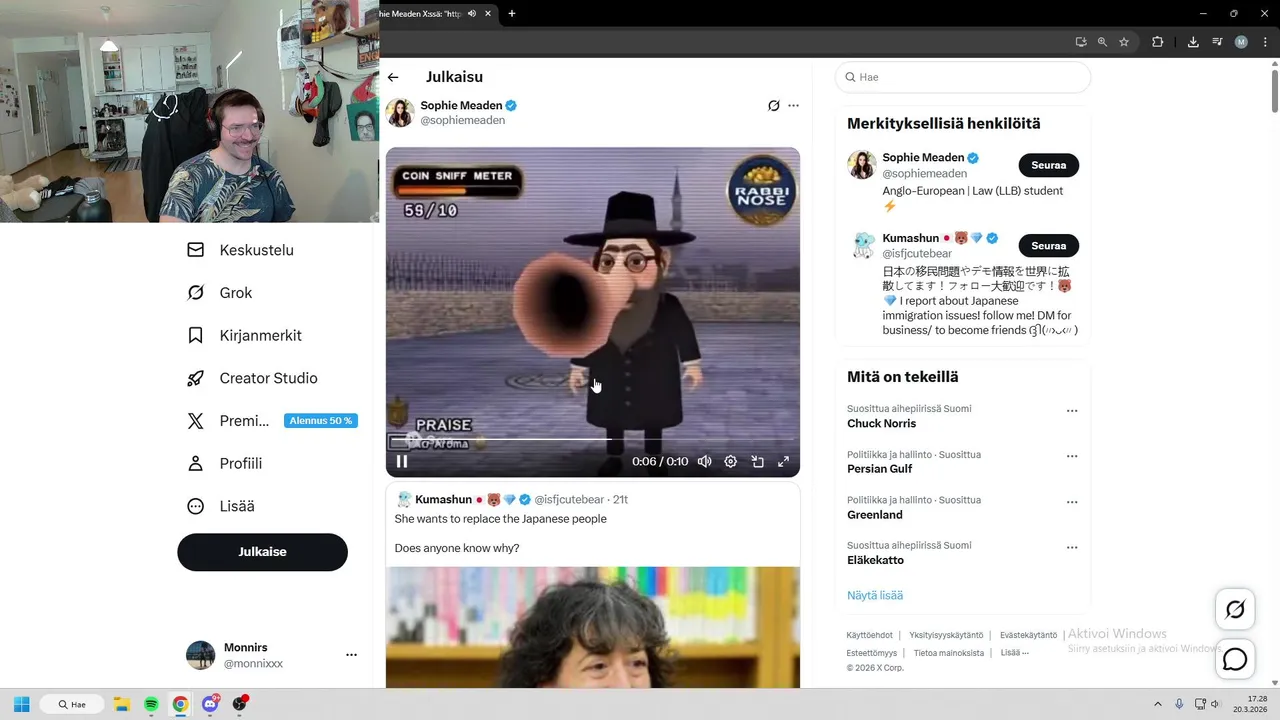Image resolution: width=1280 pixels, height=720 pixels.
Task: Open Yksityisyyskäytäntö footer link
Action: [x=946, y=635]
